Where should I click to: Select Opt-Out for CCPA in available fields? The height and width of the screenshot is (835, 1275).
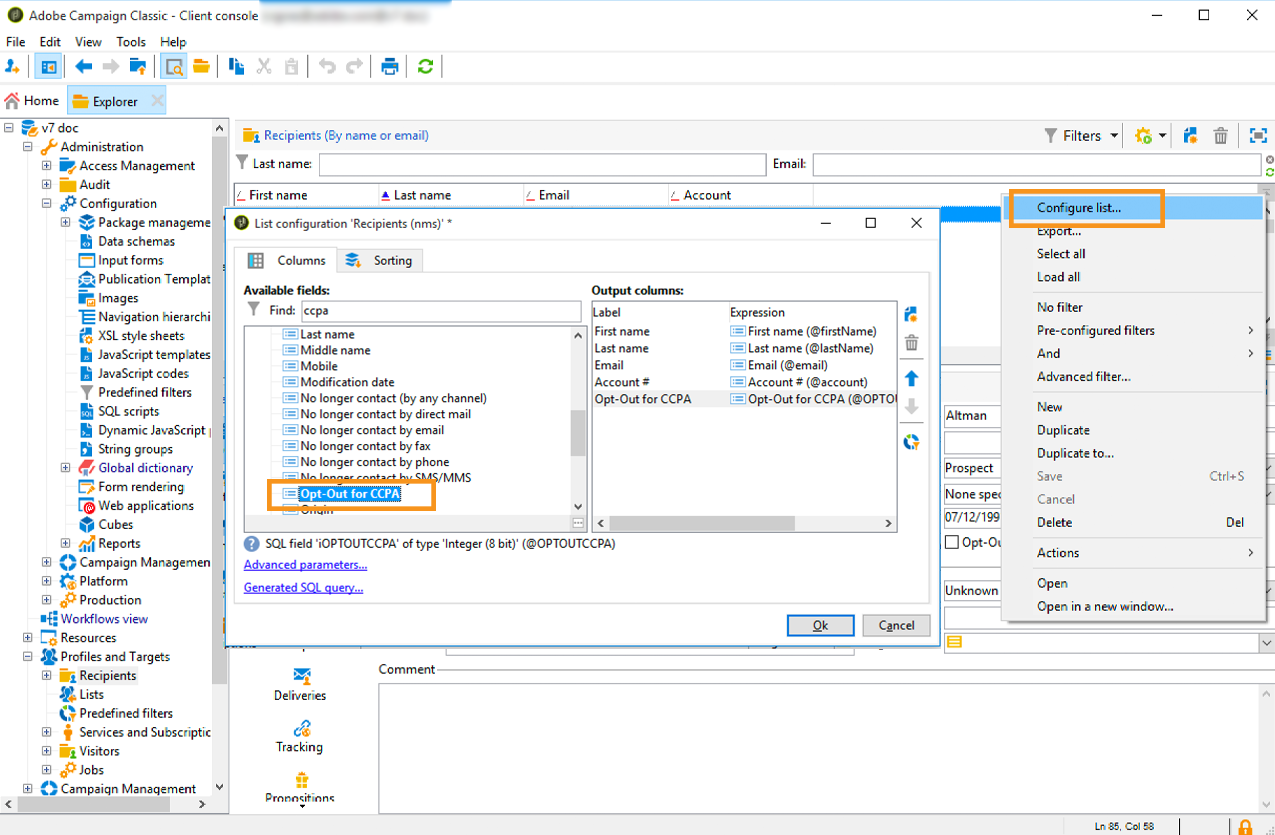pyautogui.click(x=350, y=494)
